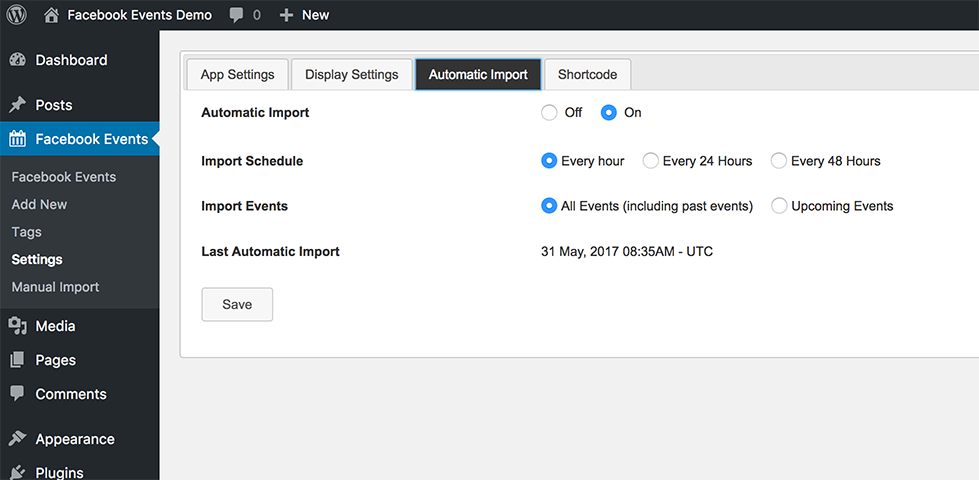This screenshot has height=480, width=979.
Task: Click the Appearance paintbrush icon
Action: coord(18,439)
